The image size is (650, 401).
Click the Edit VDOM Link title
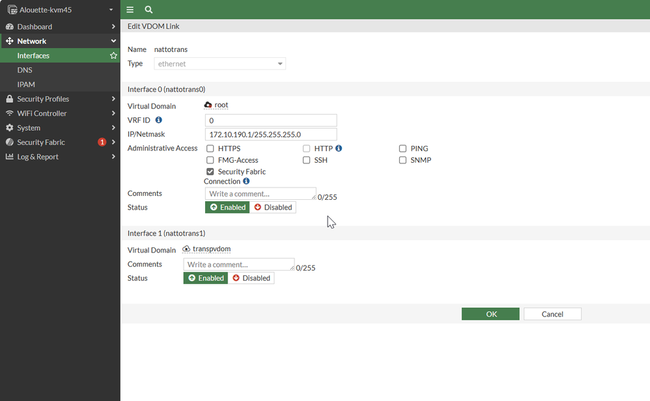coord(153,26)
